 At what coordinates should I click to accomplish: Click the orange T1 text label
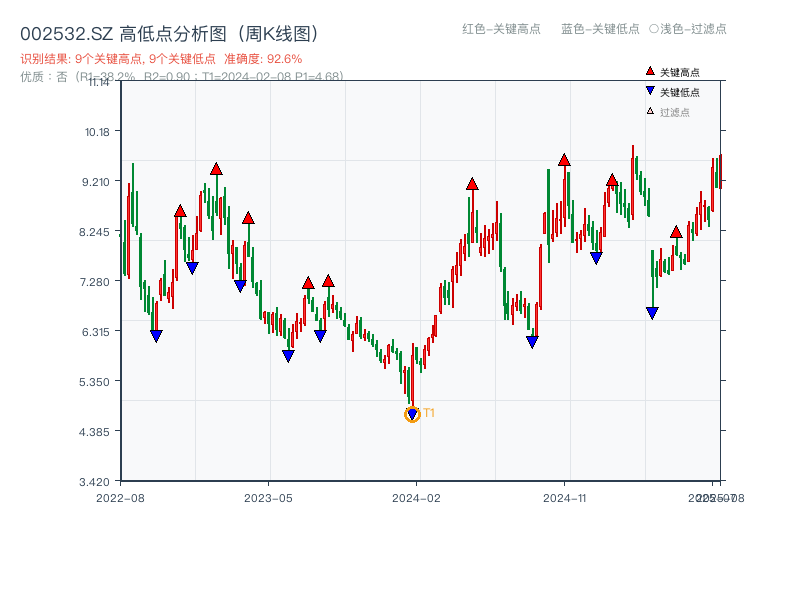pyautogui.click(x=429, y=413)
